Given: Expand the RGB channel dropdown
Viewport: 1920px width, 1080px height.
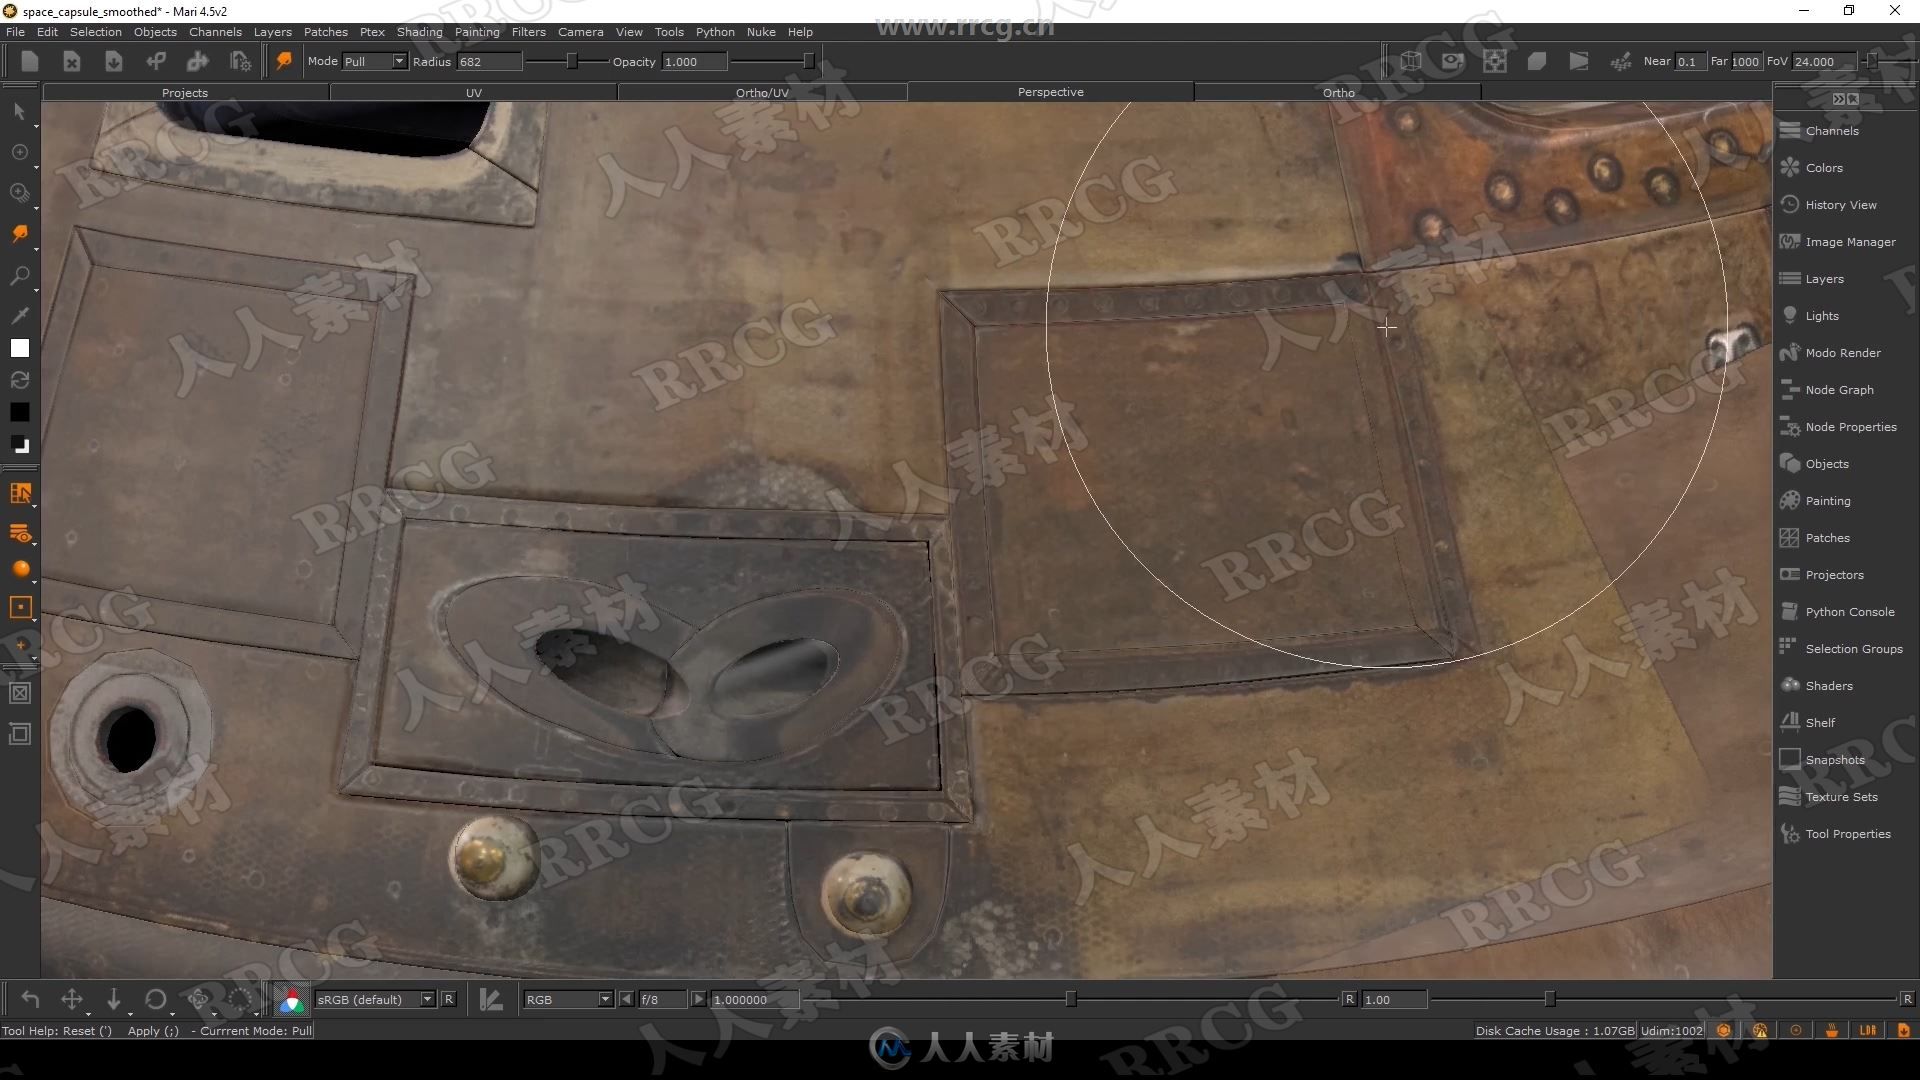Looking at the screenshot, I should [x=605, y=1000].
